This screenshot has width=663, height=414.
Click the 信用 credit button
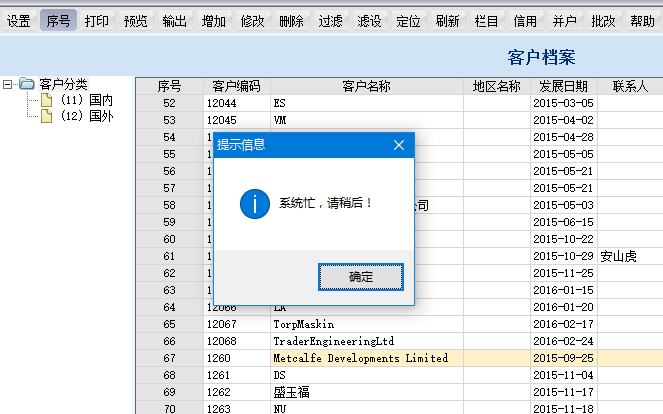click(525, 20)
